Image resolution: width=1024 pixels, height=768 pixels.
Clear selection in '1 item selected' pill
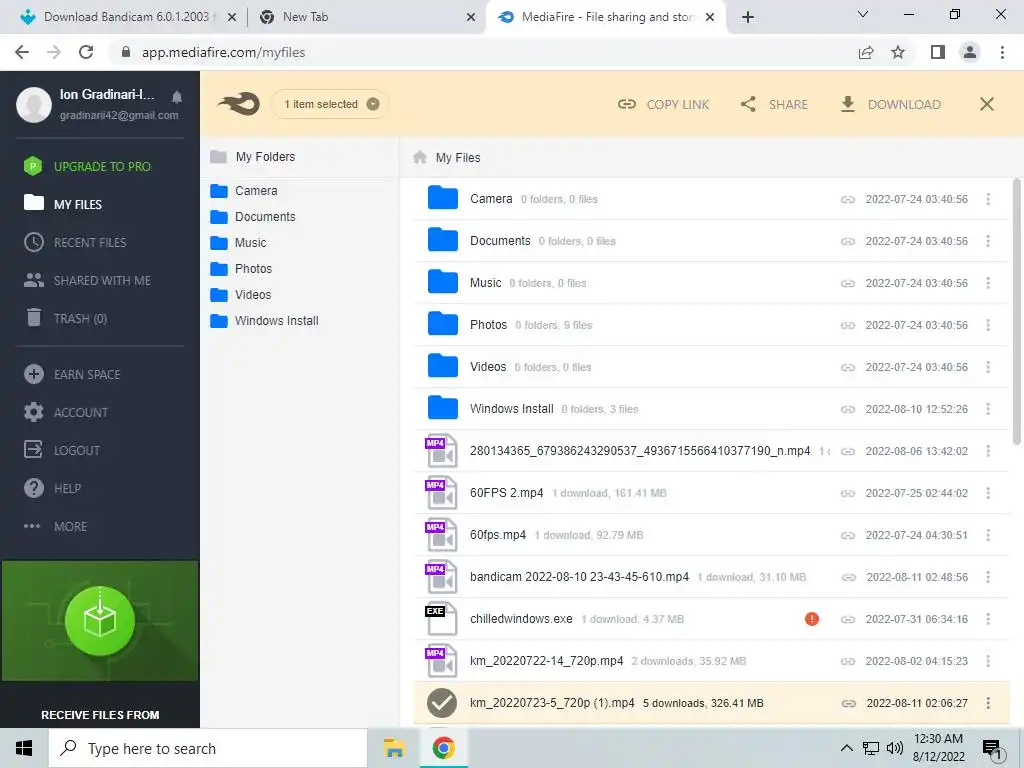(373, 104)
